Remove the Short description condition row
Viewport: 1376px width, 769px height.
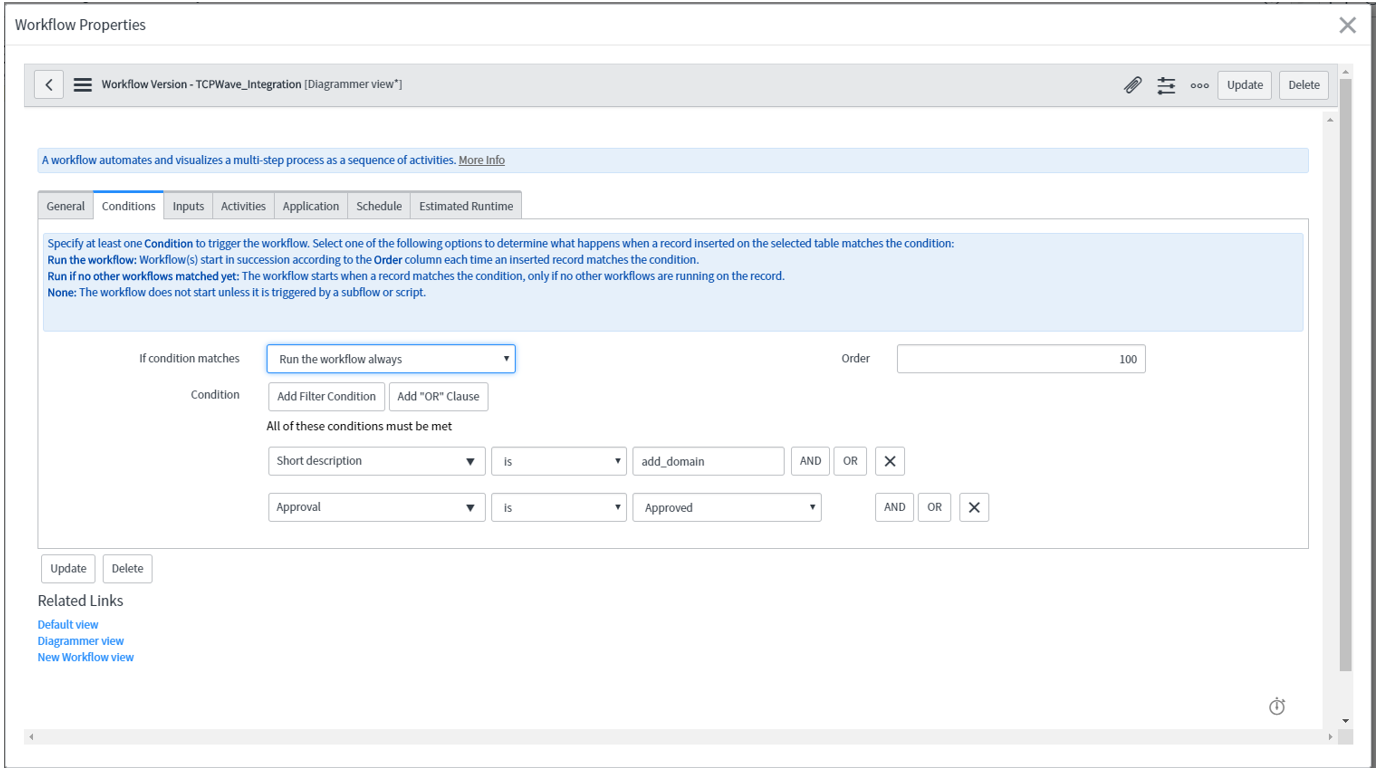(889, 461)
